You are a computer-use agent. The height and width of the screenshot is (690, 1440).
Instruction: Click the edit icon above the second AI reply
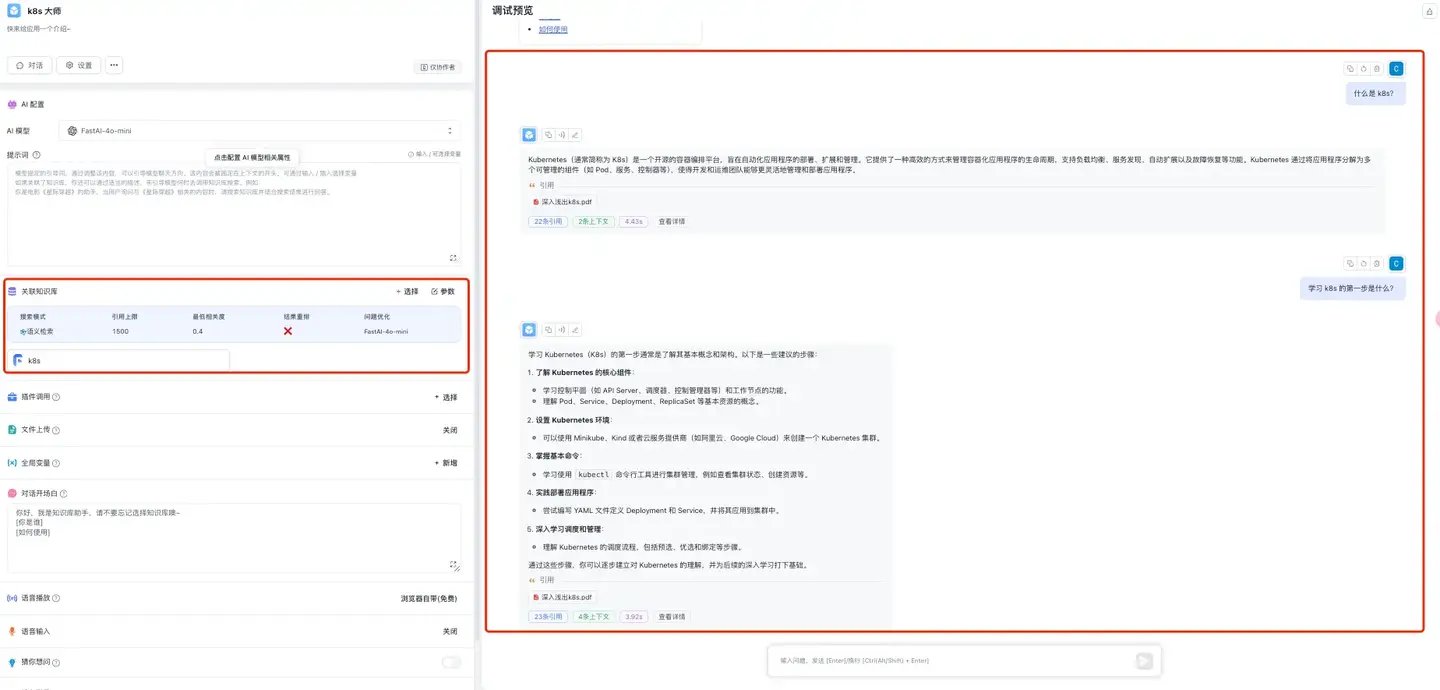click(574, 329)
